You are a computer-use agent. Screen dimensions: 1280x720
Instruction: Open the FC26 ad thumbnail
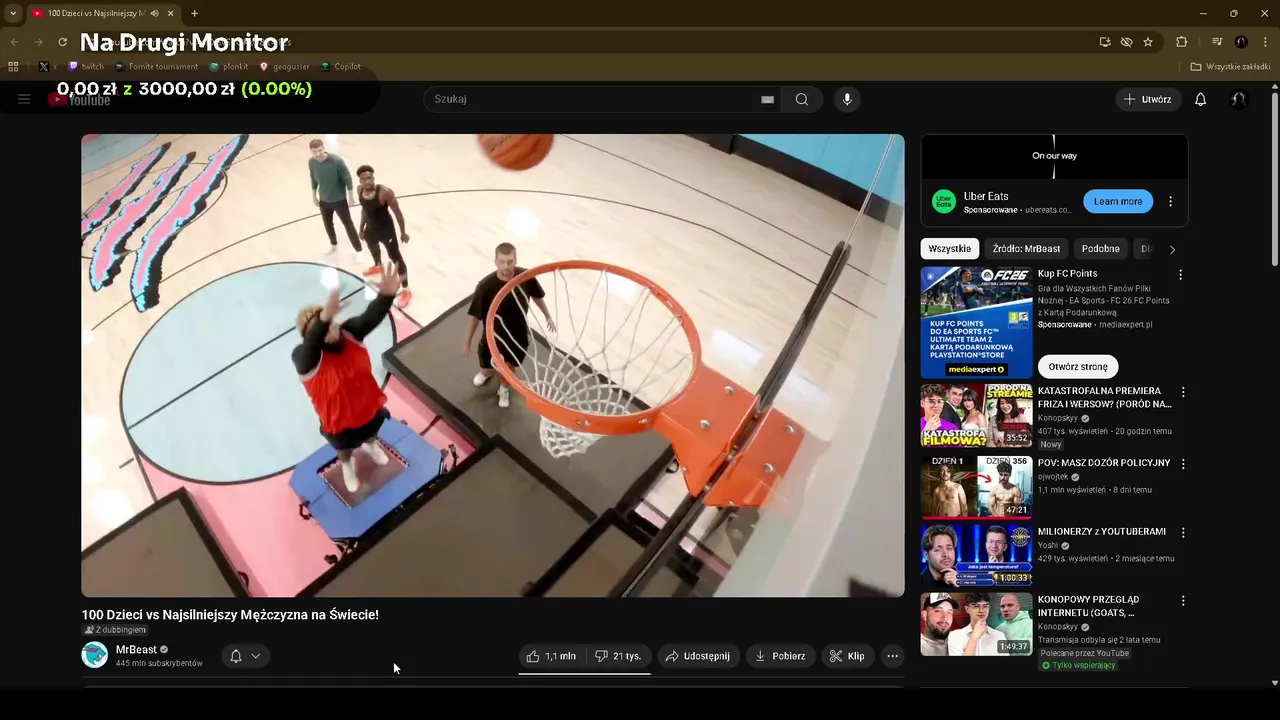tap(976, 322)
